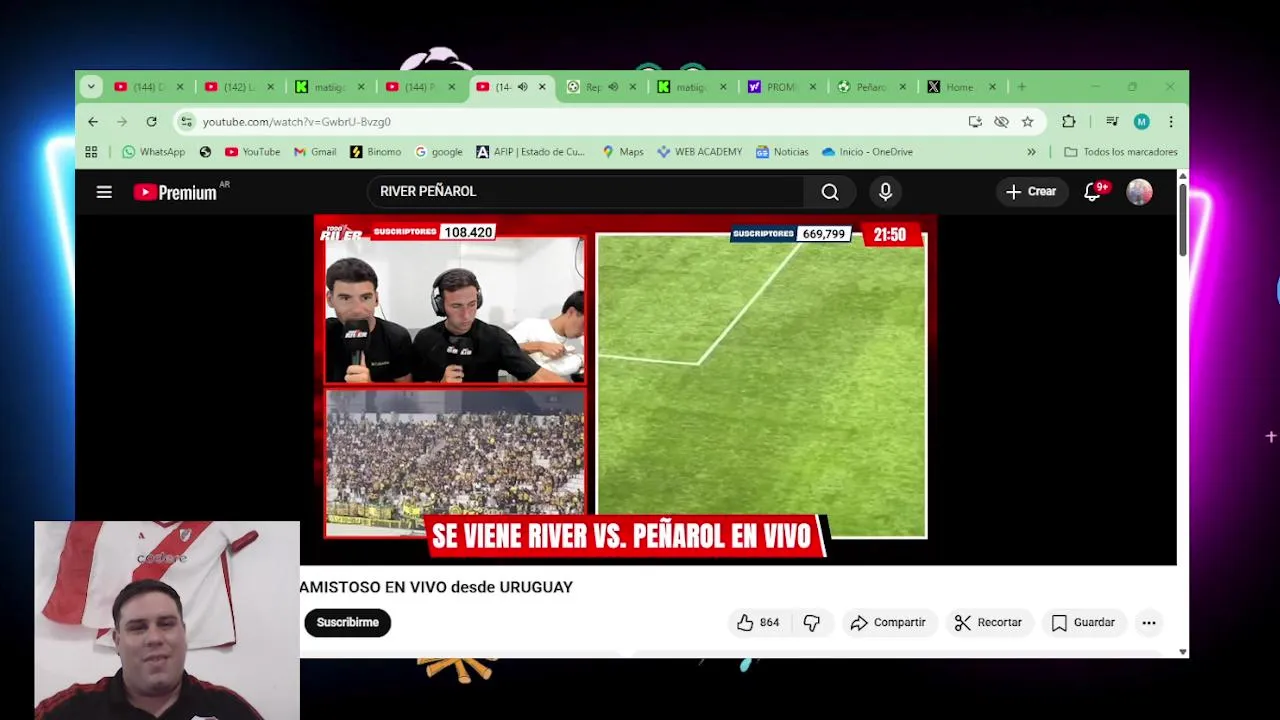Open the Binomo bookmark
The width and height of the screenshot is (1280, 720).
(x=375, y=152)
